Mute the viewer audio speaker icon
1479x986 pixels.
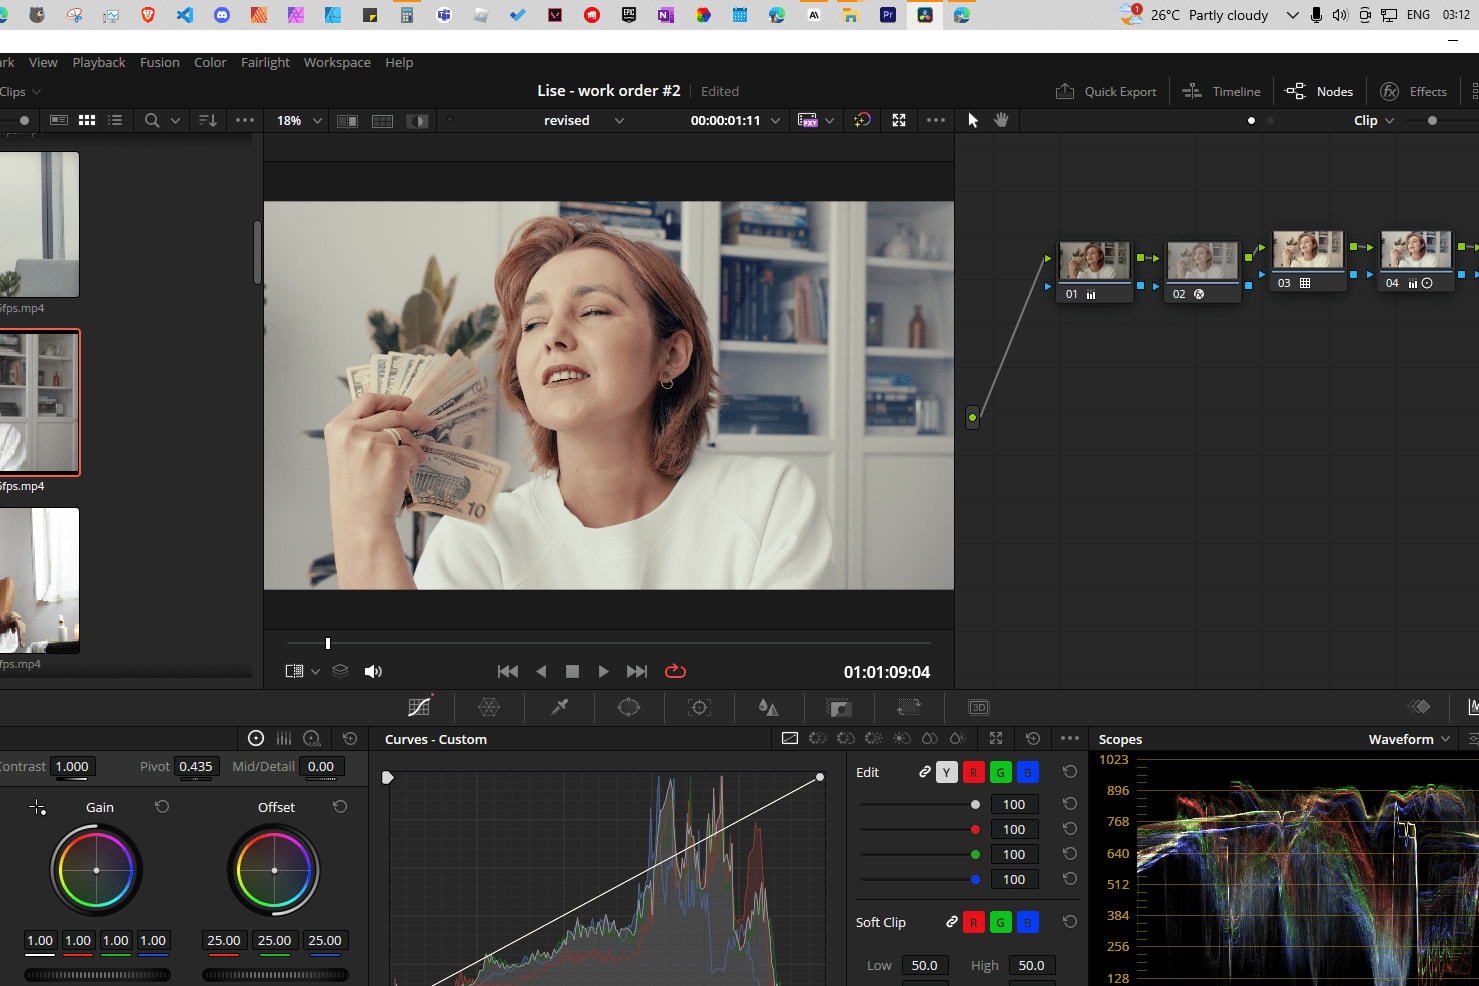pos(373,671)
